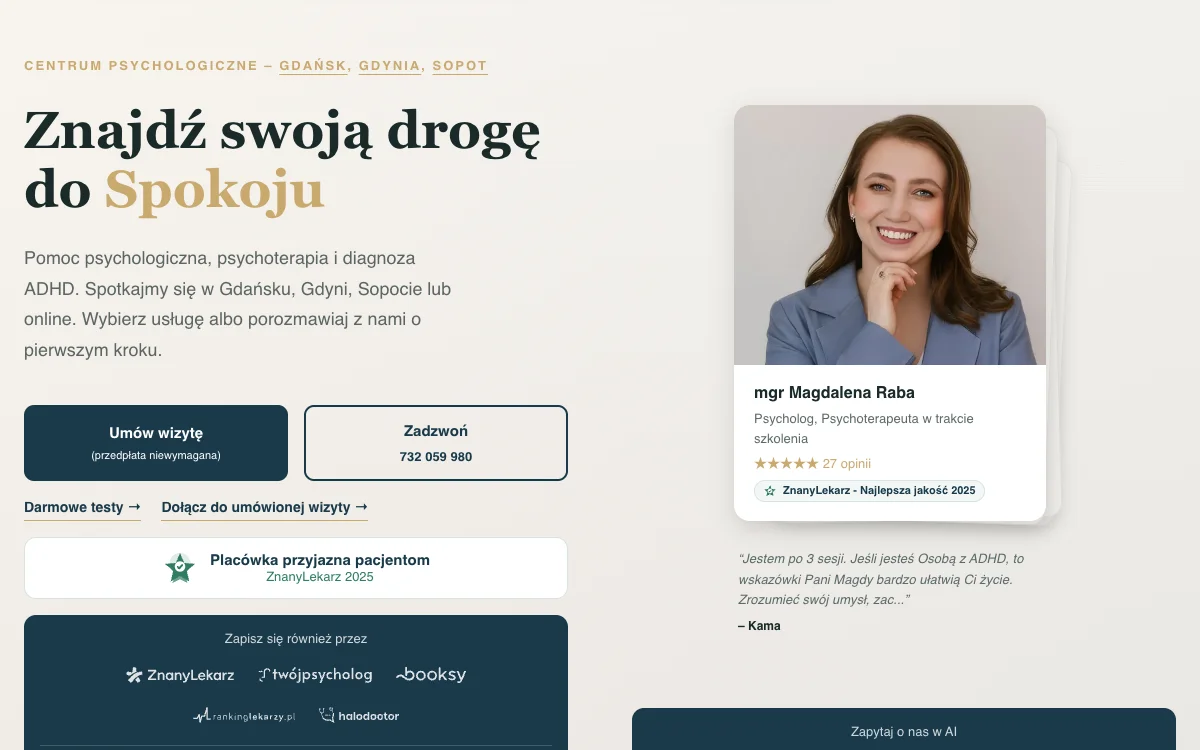Open the ZnanyLekarz booking logo
The height and width of the screenshot is (750, 1200).
(x=180, y=675)
